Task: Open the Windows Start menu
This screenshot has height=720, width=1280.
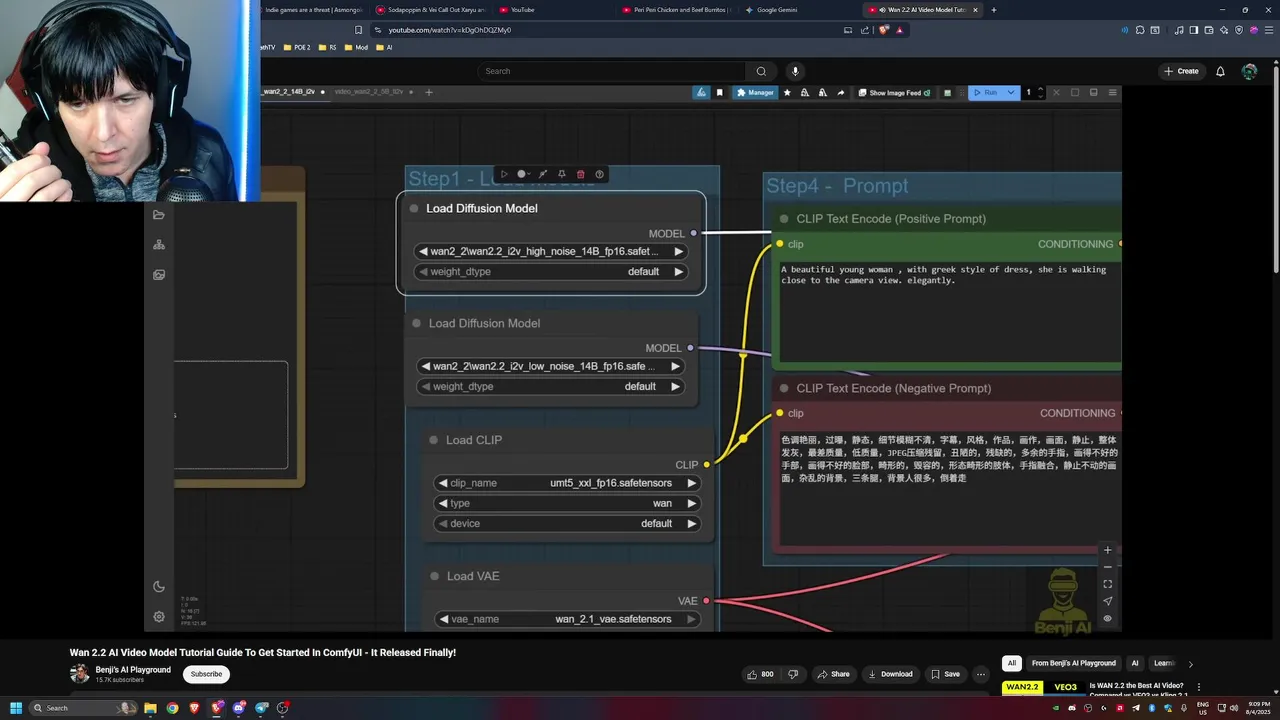Action: 15,708
